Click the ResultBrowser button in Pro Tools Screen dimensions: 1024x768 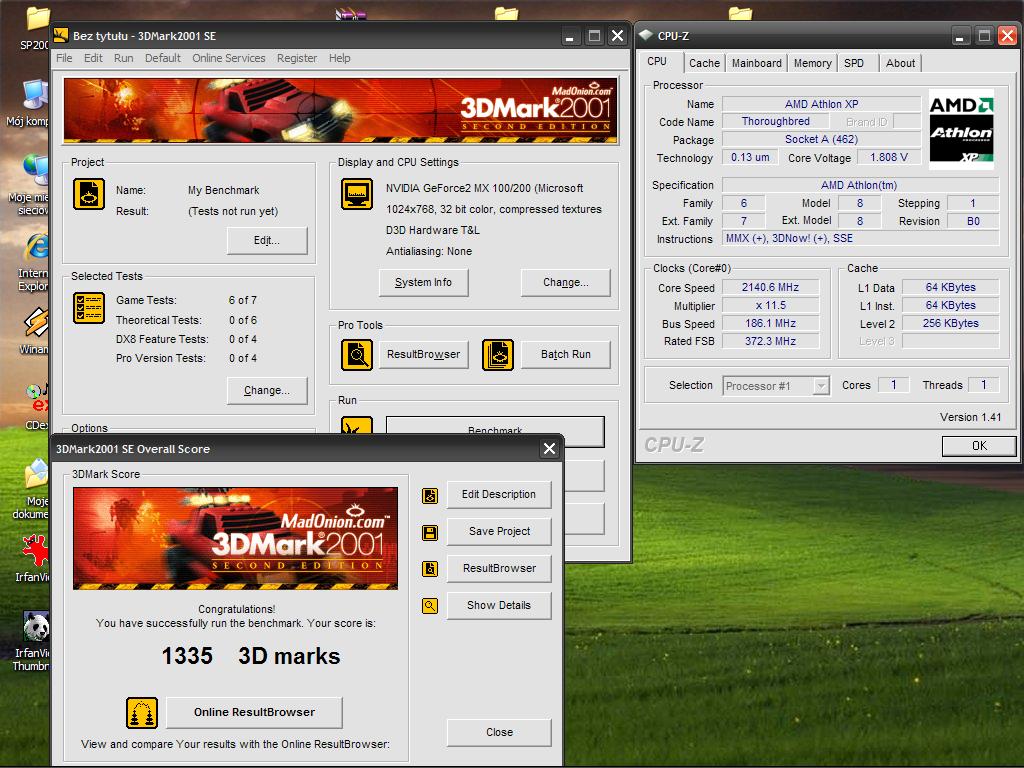[423, 355]
